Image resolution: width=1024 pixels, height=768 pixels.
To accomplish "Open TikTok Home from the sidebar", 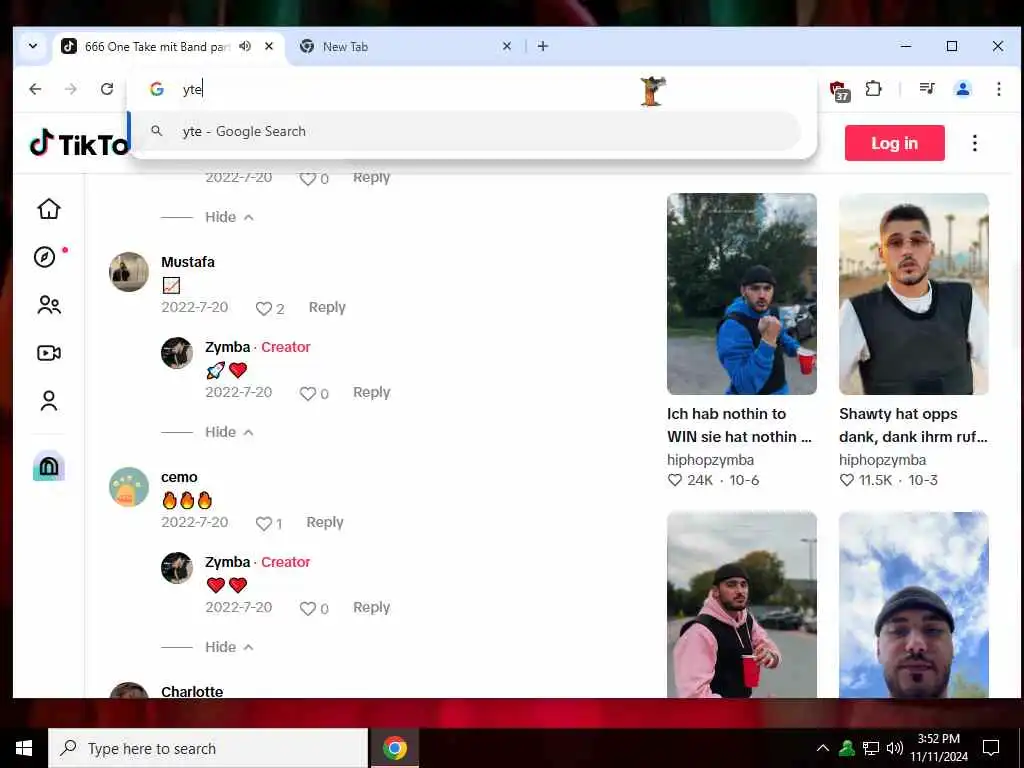I will pyautogui.click(x=49, y=209).
